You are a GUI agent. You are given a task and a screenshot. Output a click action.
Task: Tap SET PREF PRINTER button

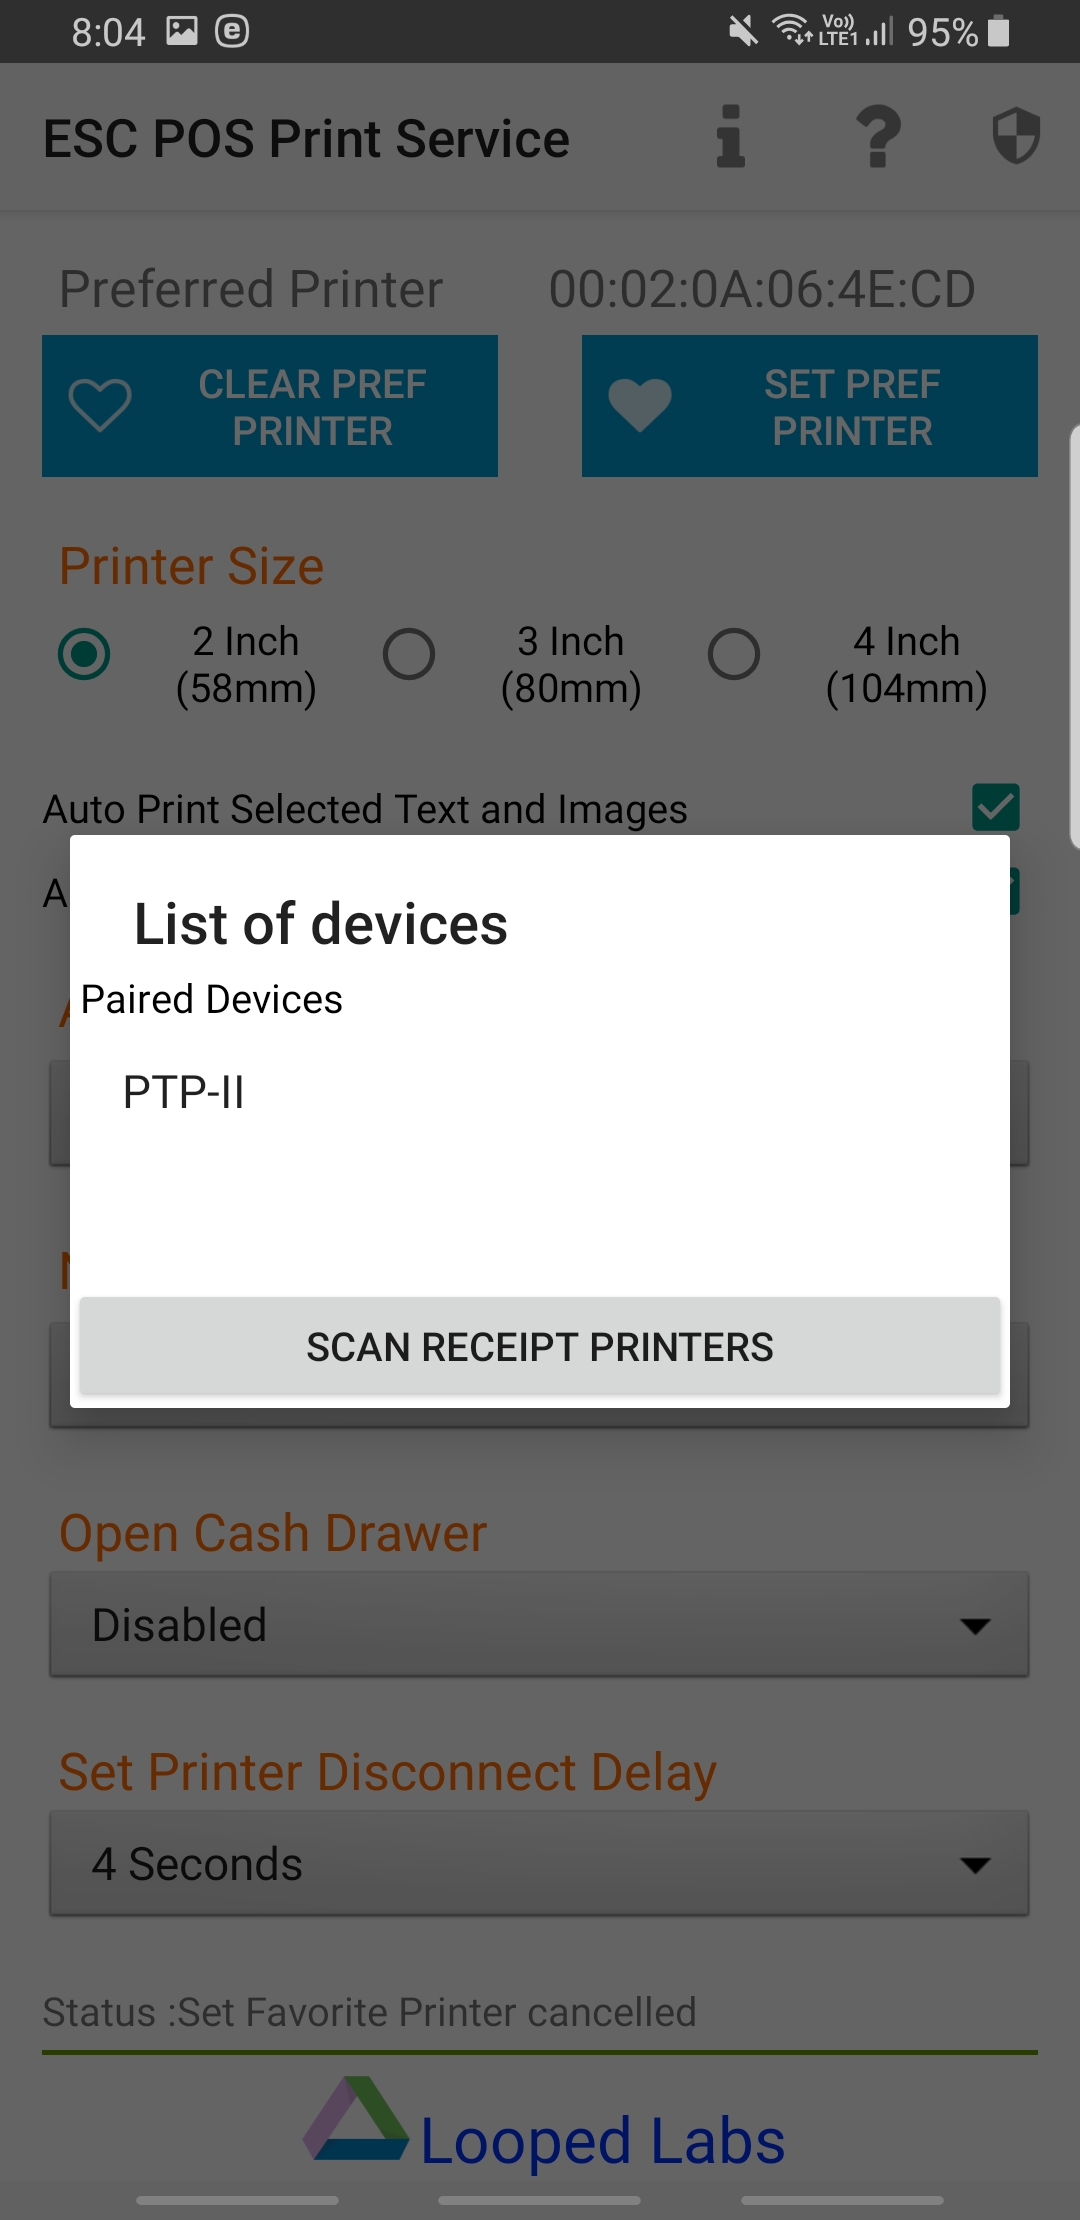tap(810, 406)
